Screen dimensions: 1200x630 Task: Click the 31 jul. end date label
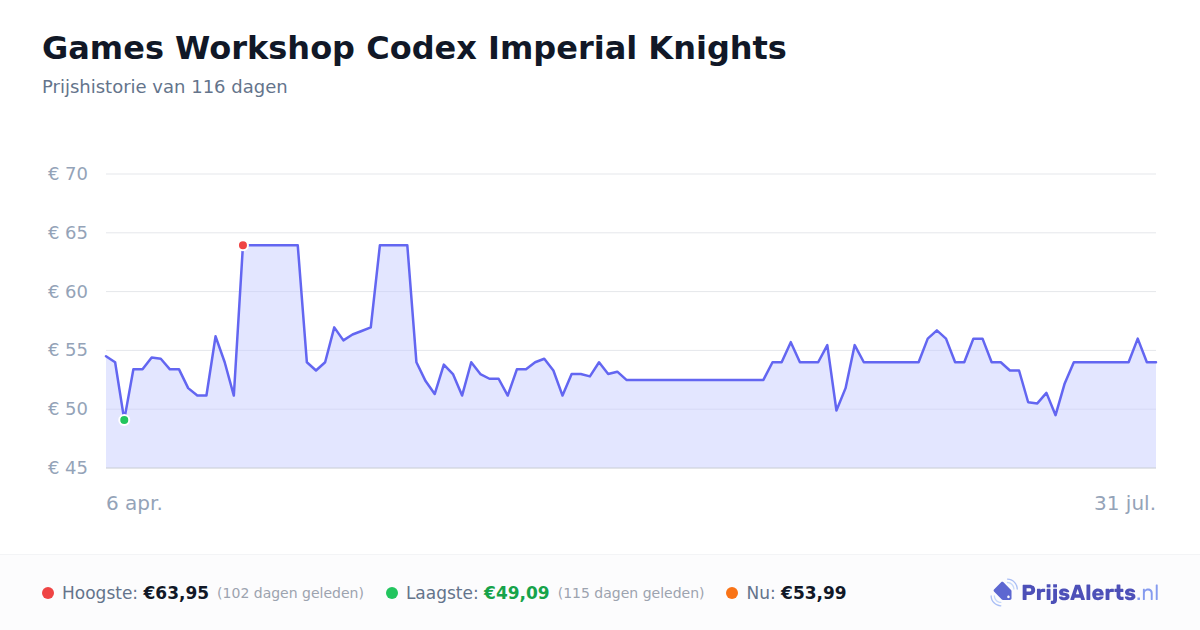click(1125, 503)
